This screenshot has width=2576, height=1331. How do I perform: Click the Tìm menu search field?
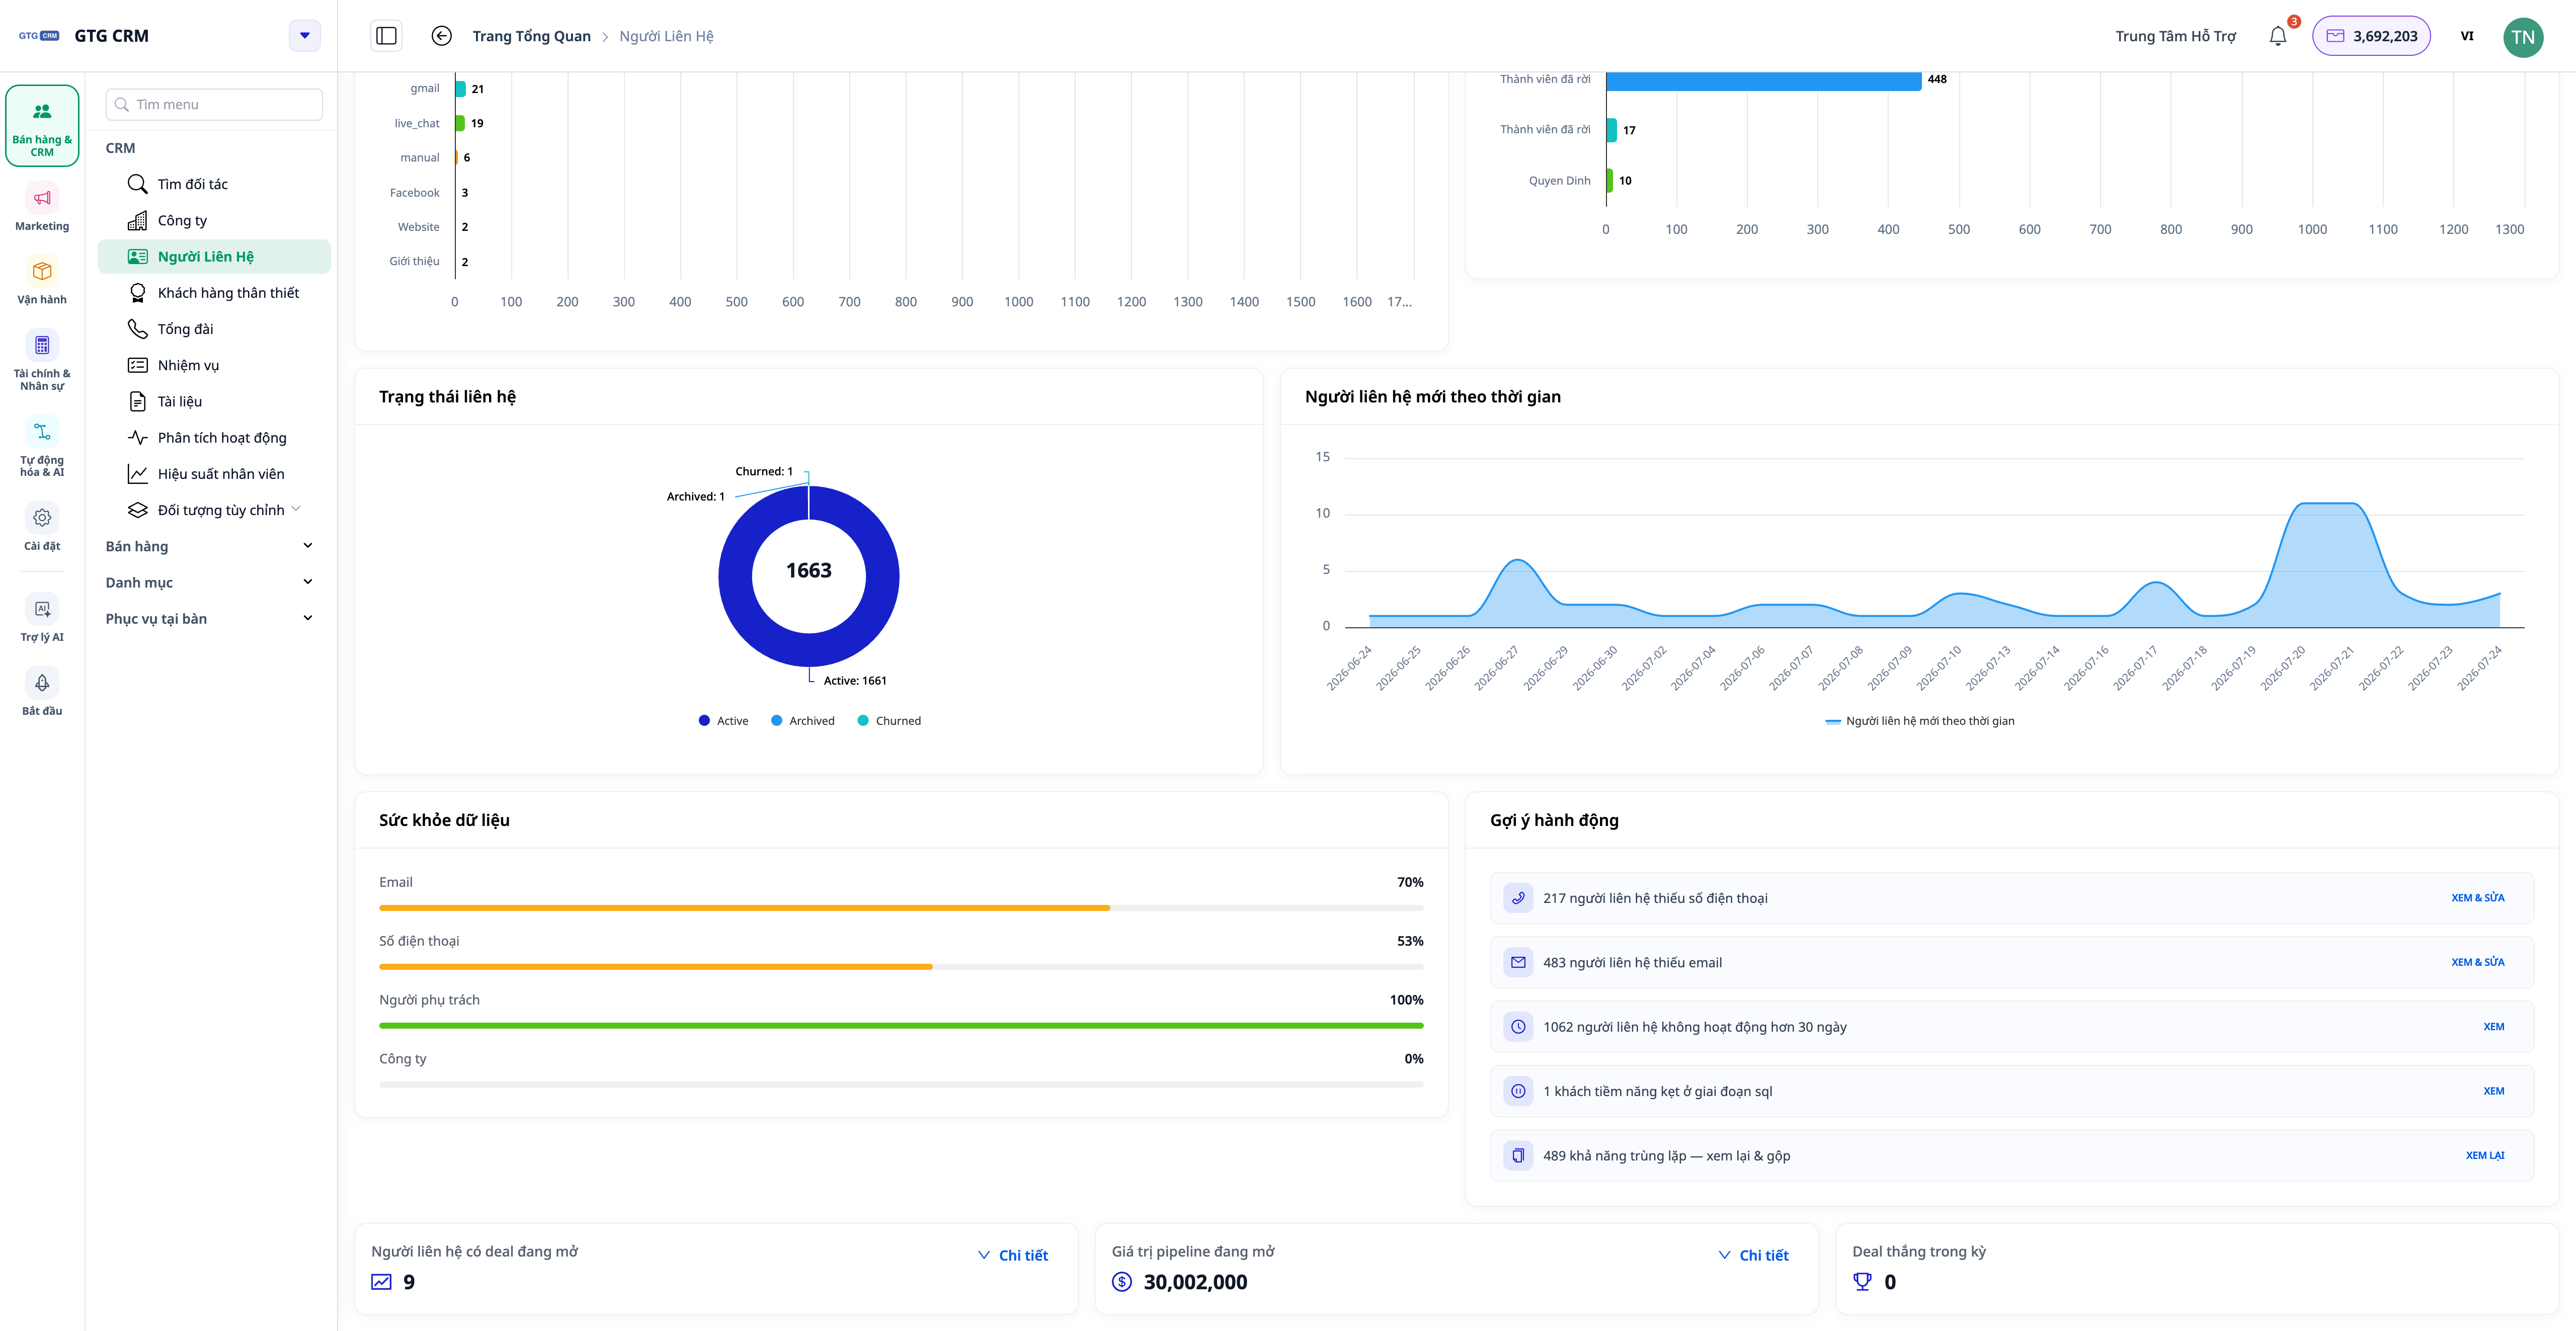(x=214, y=104)
